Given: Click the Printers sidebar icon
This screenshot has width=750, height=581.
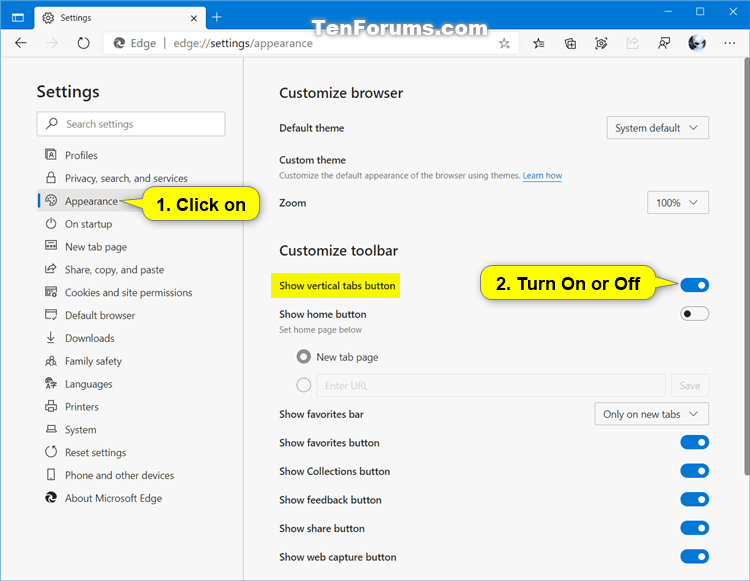Looking at the screenshot, I should click(51, 406).
